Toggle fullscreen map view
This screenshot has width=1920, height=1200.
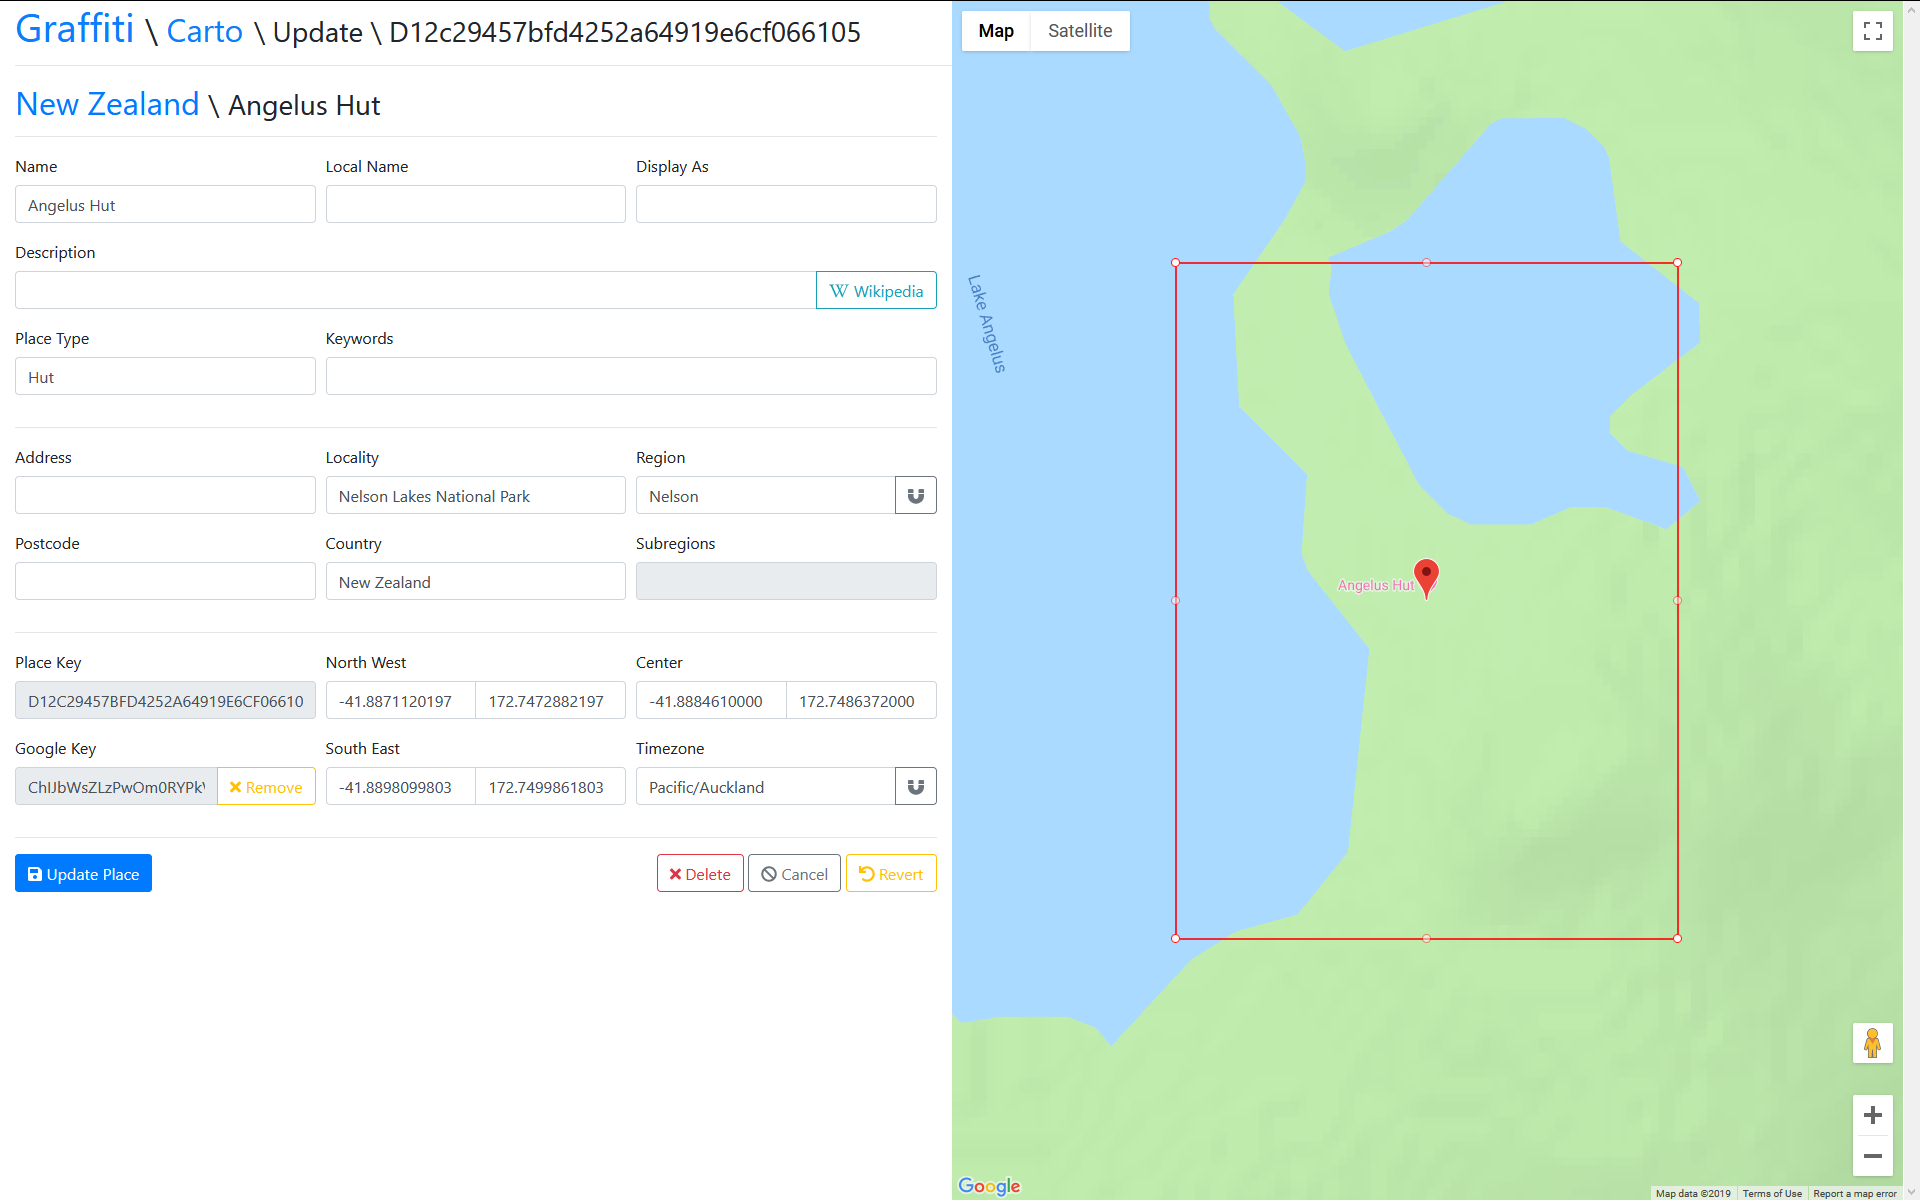(x=1872, y=31)
